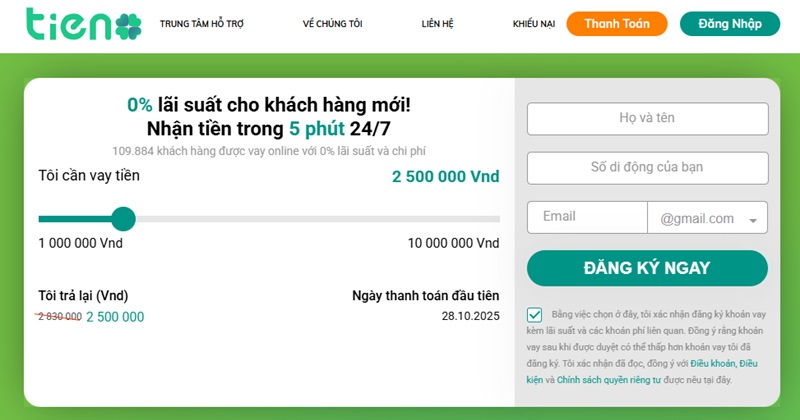This screenshot has height=420, width=800.
Task: Open Chính sách quyền riêng tư link
Action: tap(607, 380)
